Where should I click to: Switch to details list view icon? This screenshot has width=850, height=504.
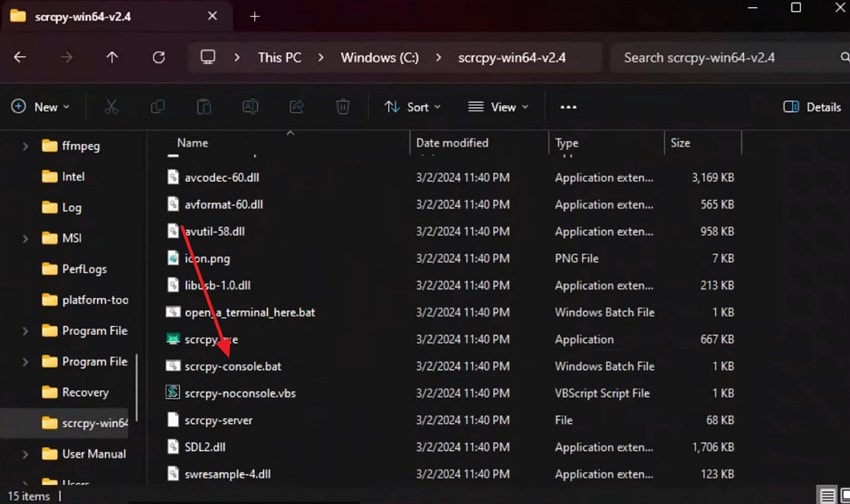(x=827, y=495)
